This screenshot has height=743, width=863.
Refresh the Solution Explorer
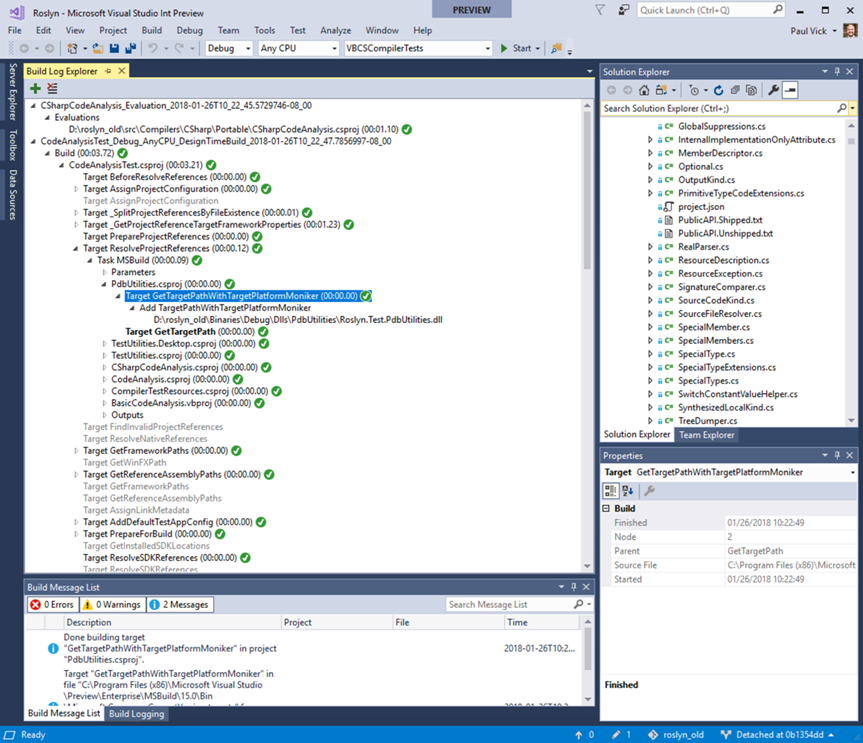coord(719,90)
